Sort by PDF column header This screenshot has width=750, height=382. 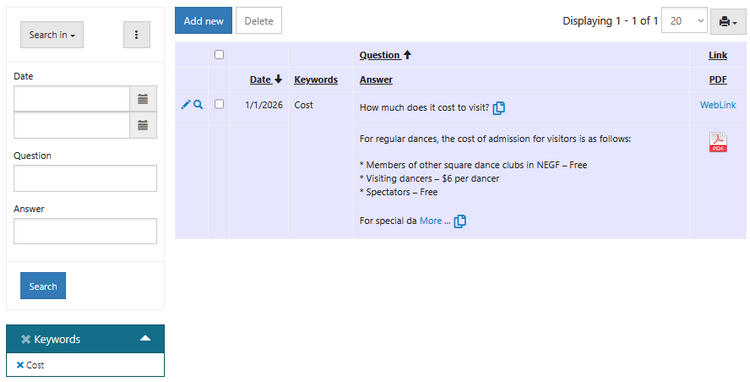717,80
